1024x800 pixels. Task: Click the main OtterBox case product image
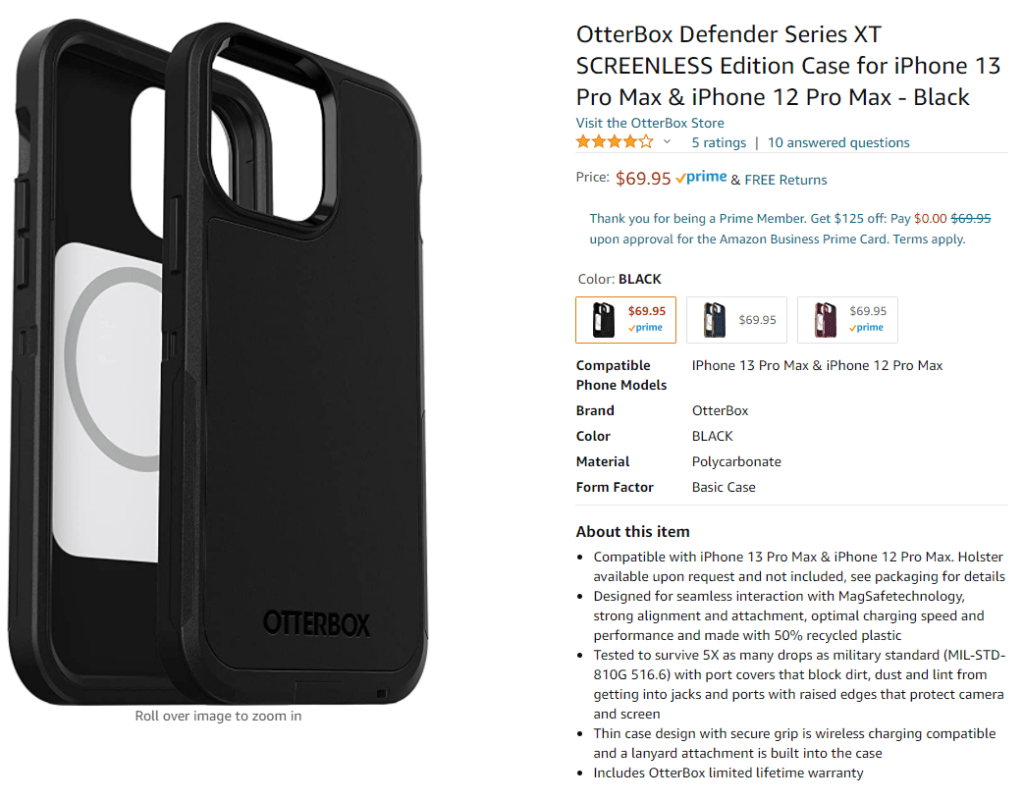(x=217, y=362)
